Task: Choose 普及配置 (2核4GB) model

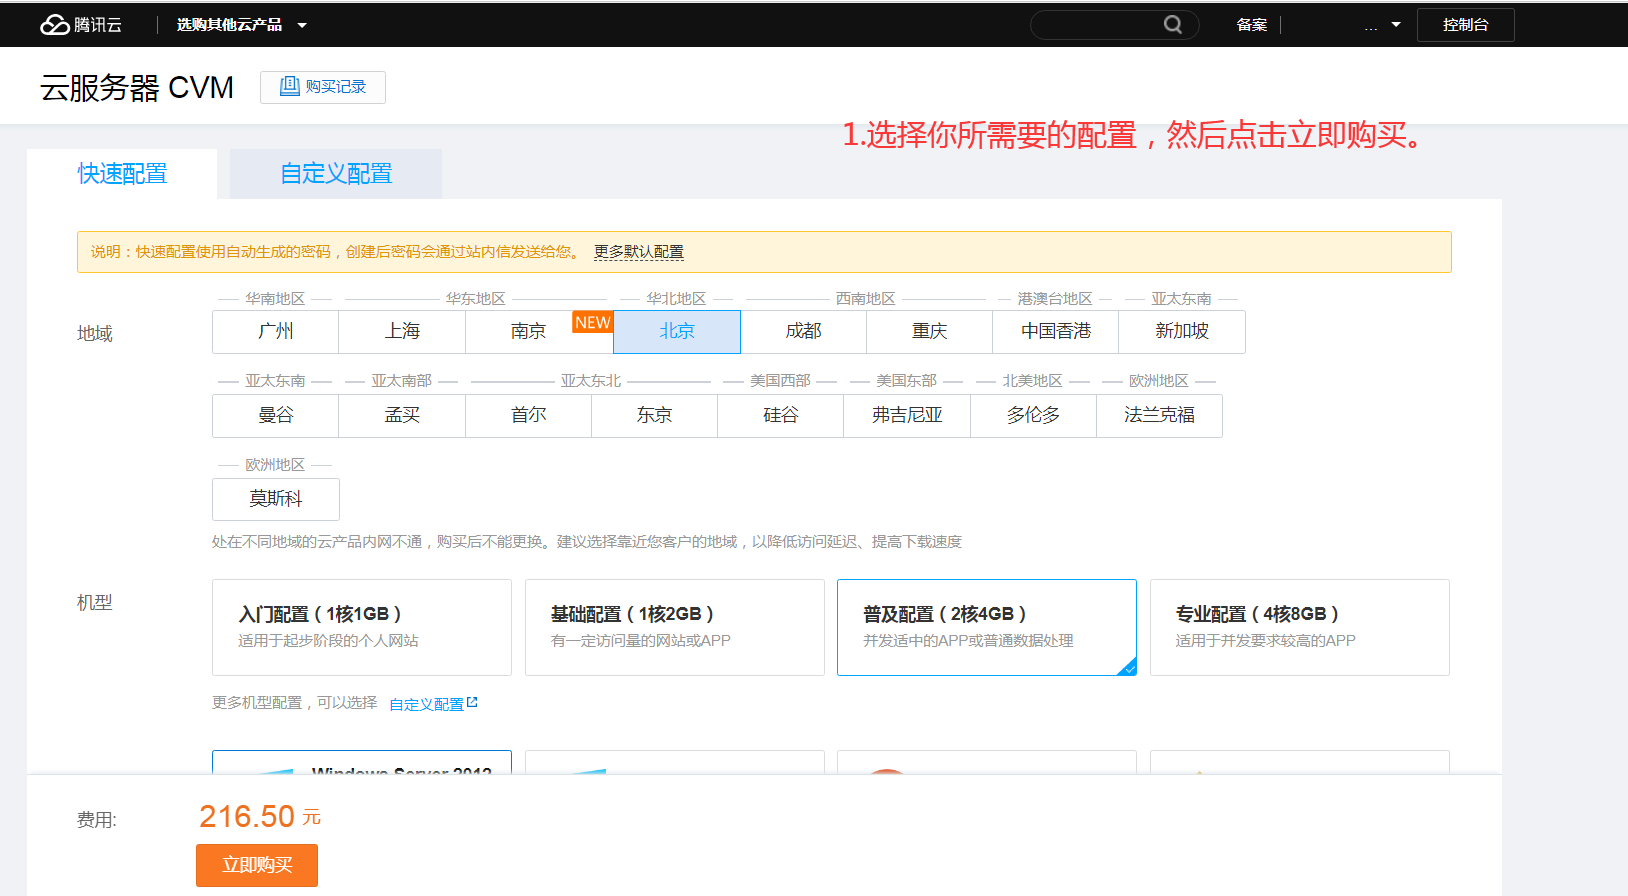Action: [x=987, y=627]
